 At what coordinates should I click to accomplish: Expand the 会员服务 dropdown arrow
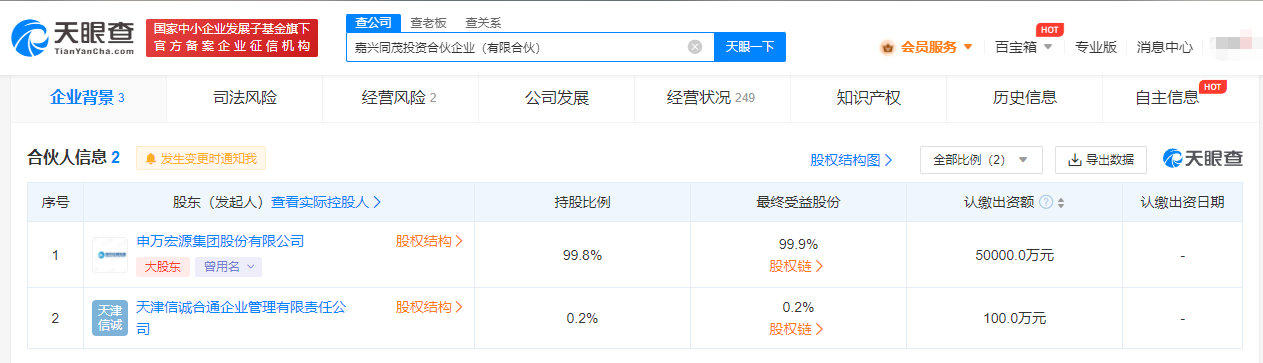pos(968,47)
